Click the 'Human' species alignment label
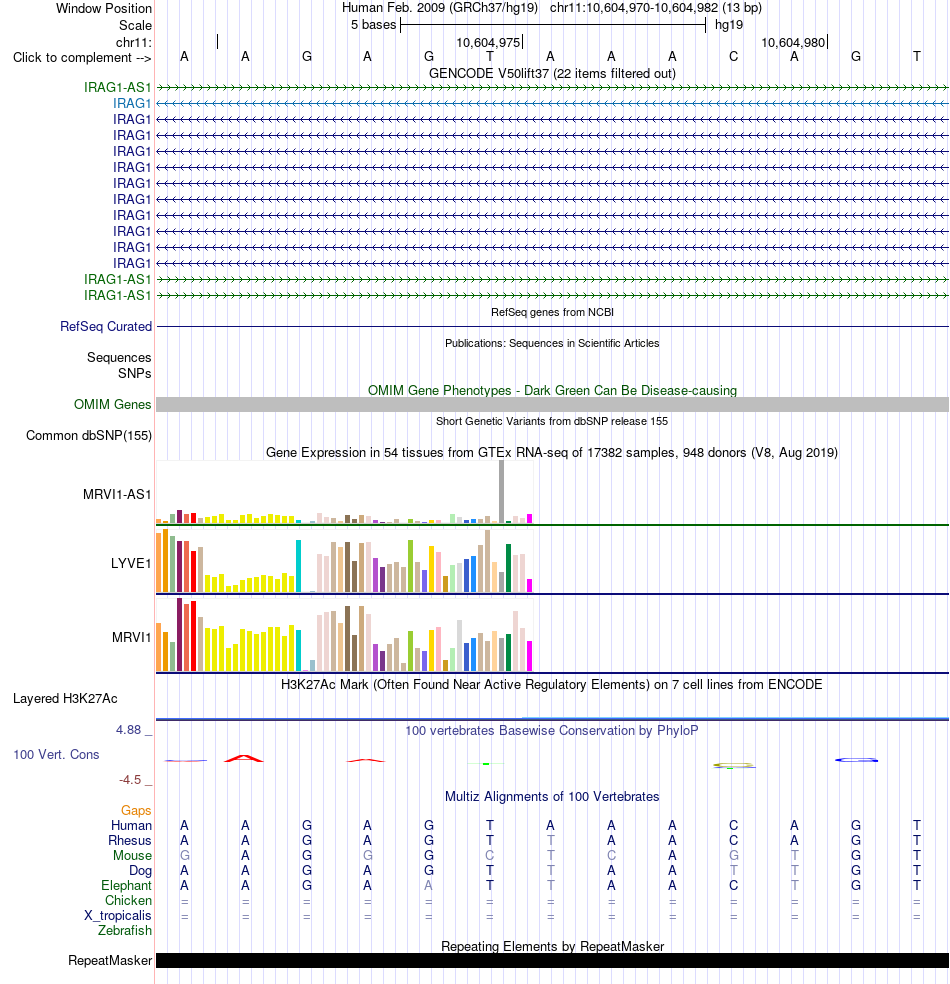 coord(131,825)
